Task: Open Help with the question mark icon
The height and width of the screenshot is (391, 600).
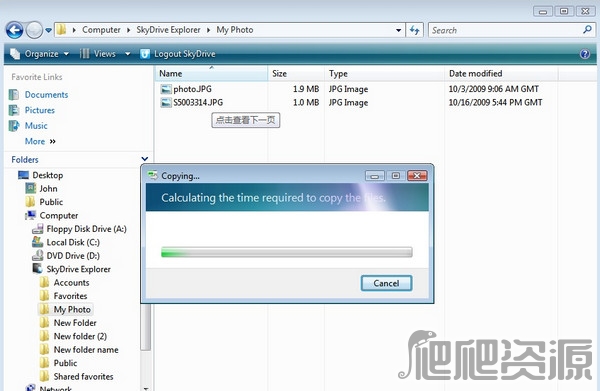Action: 585,54
